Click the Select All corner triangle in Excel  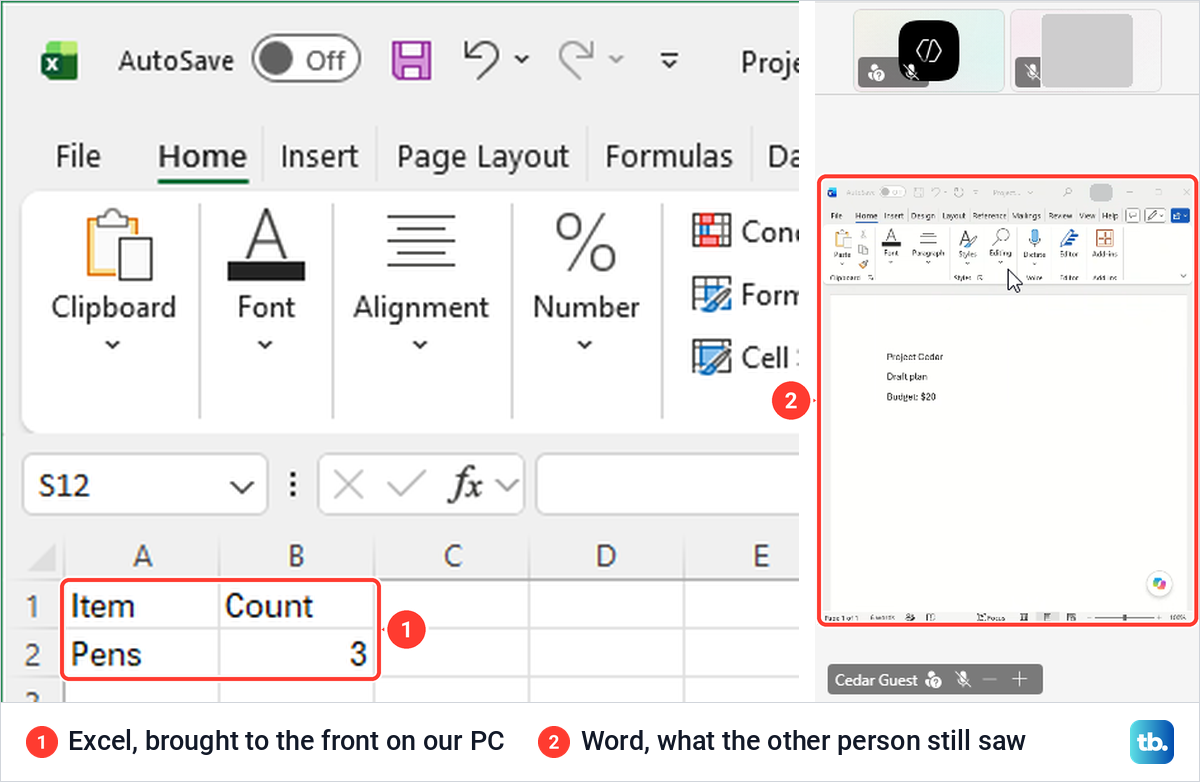coord(41,557)
